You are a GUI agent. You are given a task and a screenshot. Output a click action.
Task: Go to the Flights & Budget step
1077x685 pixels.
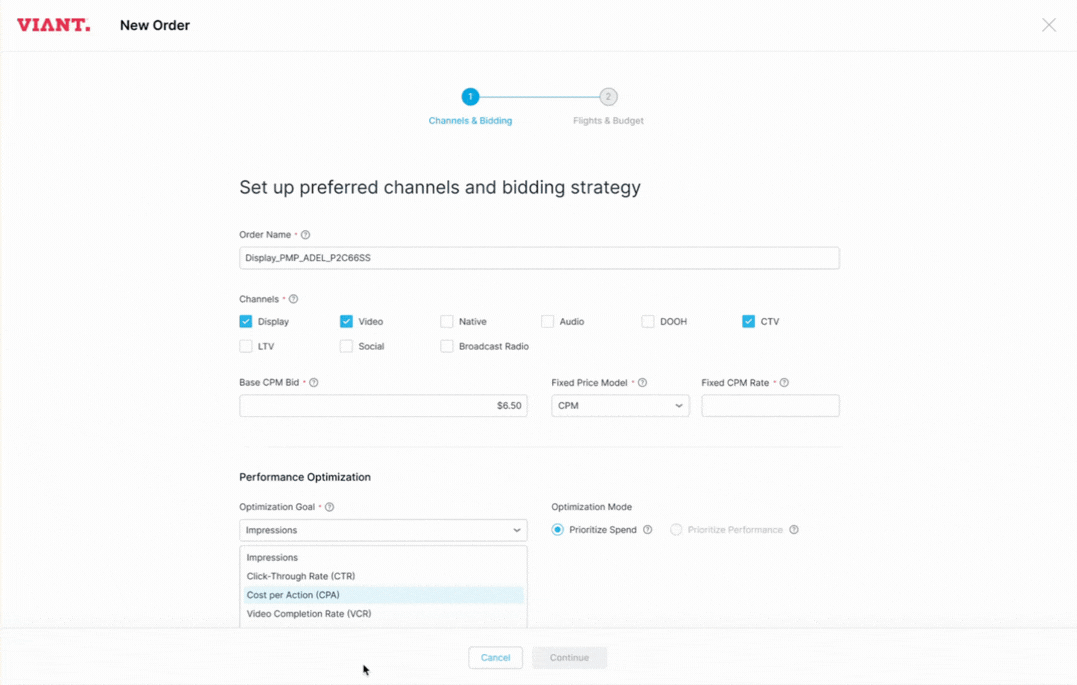pyautogui.click(x=608, y=97)
